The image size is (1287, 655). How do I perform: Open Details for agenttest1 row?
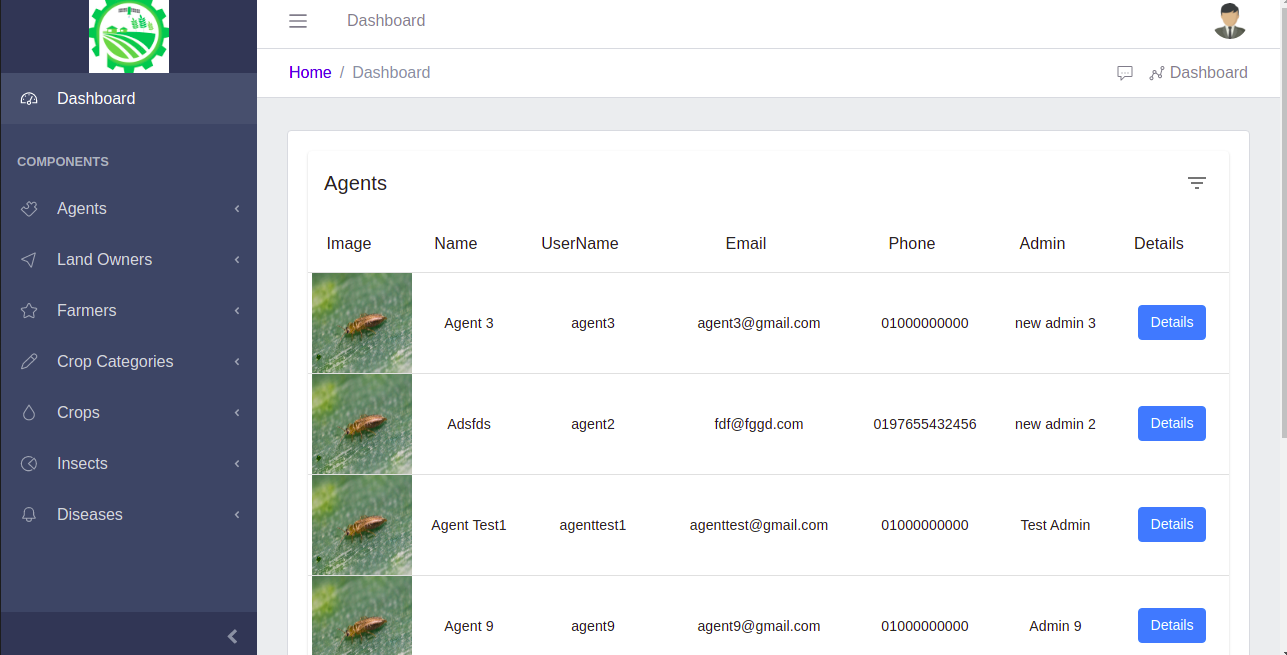1171,525
